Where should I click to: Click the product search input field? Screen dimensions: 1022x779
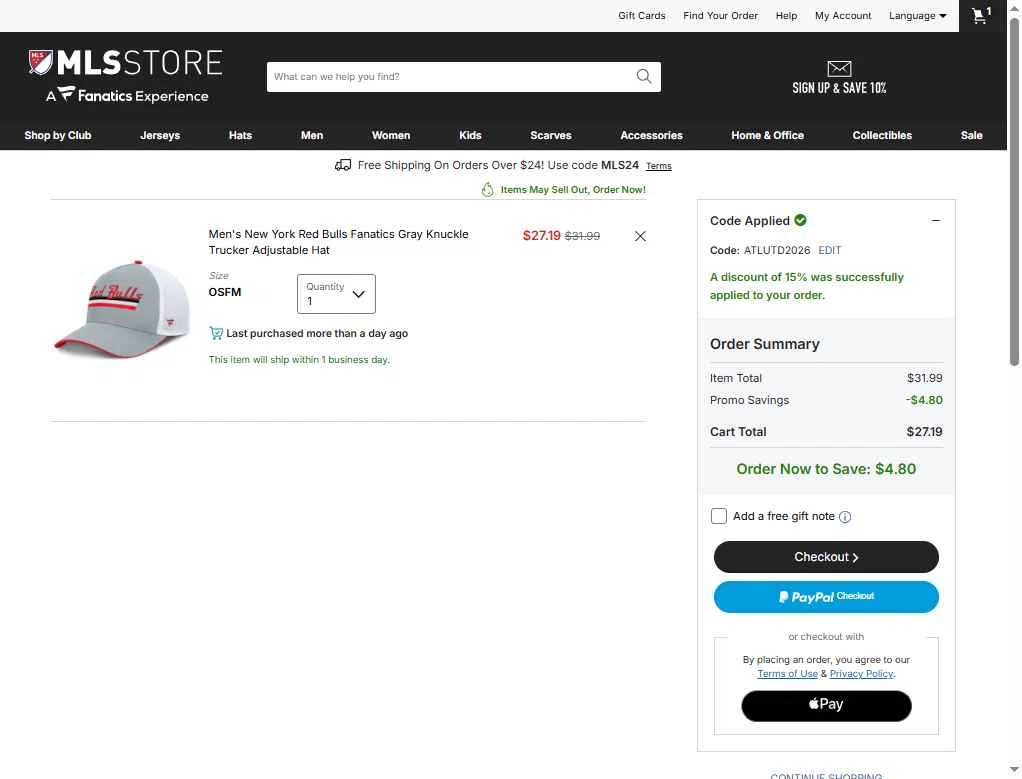[451, 76]
